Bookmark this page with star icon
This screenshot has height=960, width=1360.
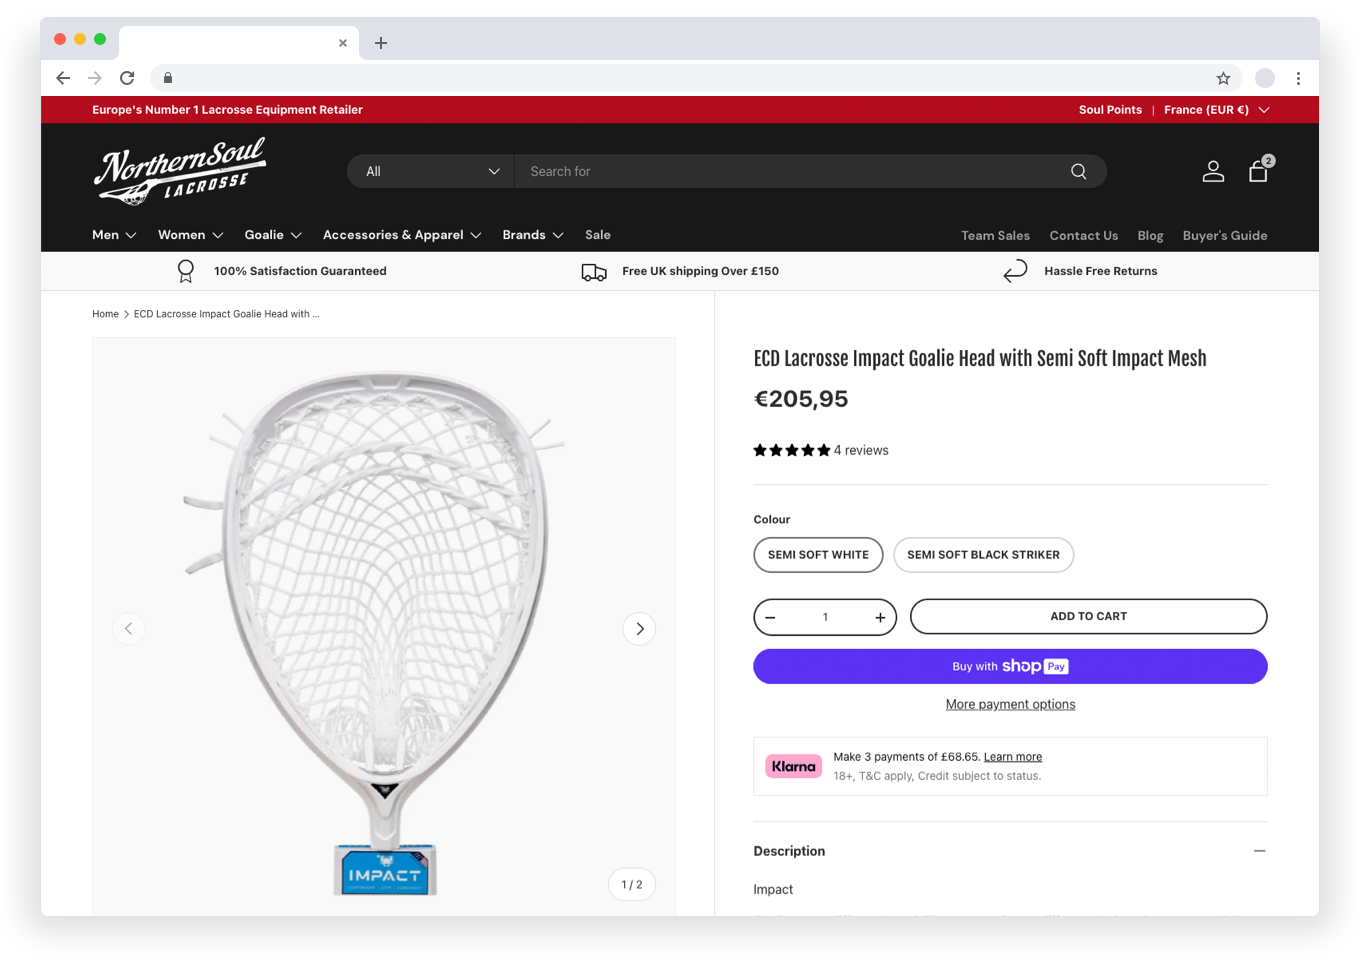[x=1223, y=78]
